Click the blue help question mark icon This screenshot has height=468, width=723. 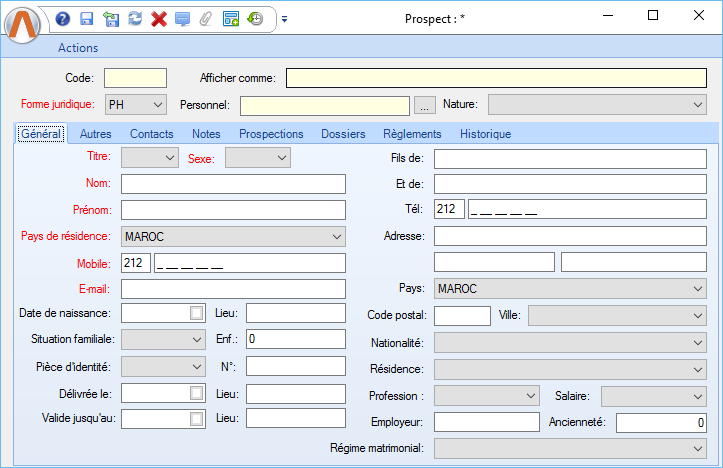[x=63, y=19]
